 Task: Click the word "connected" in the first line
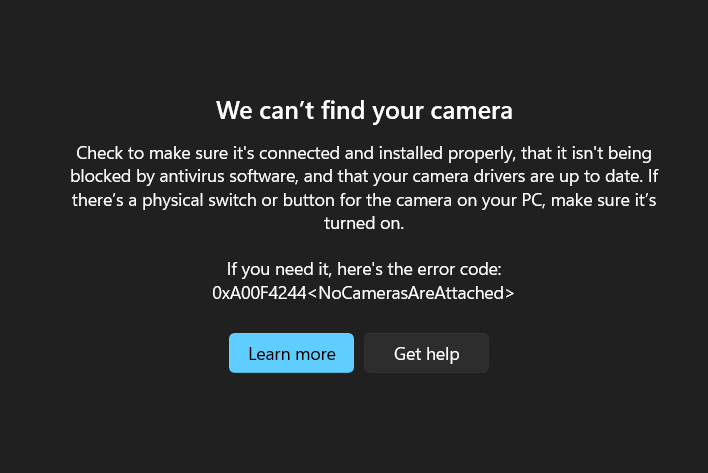click(x=299, y=153)
